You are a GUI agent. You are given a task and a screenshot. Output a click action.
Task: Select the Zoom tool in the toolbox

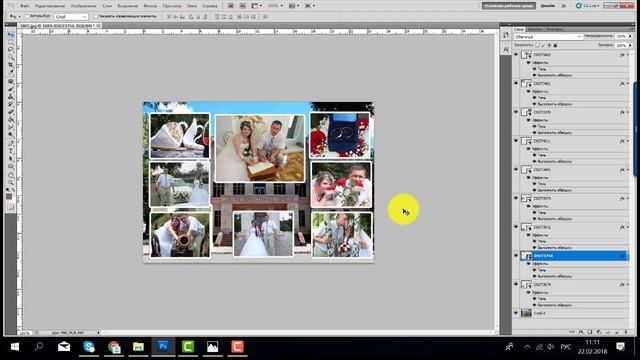[x=11, y=182]
